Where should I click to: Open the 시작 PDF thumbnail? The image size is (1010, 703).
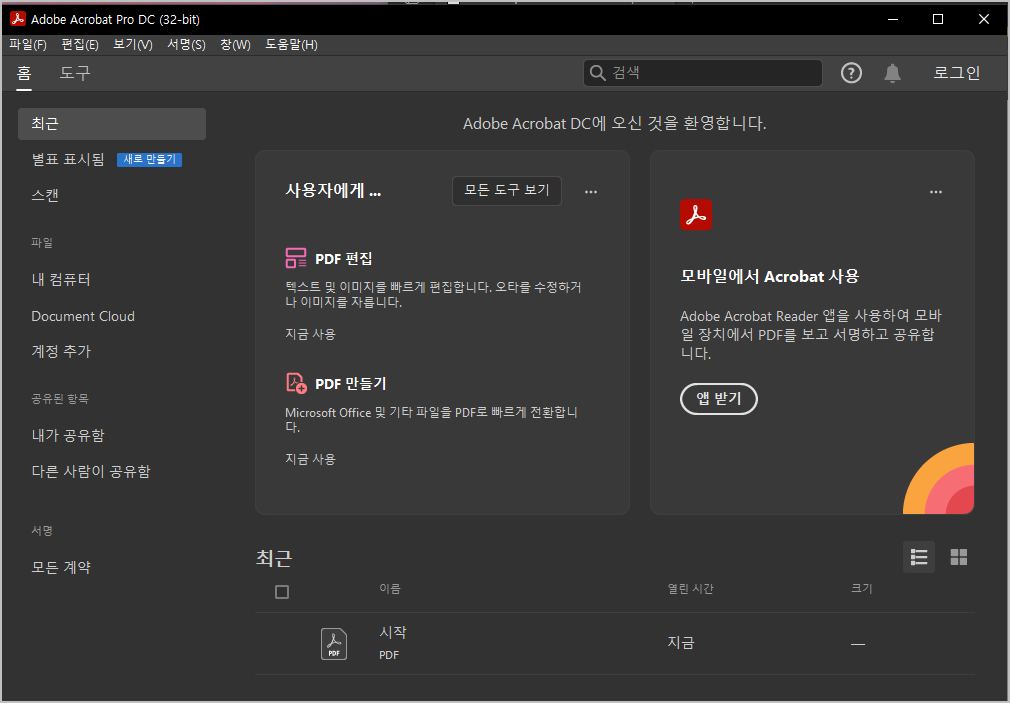(x=333, y=643)
